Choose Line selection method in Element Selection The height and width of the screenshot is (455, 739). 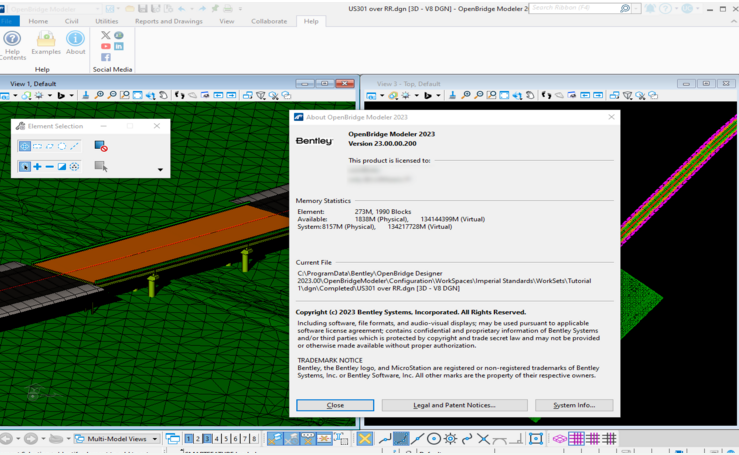(x=74, y=146)
